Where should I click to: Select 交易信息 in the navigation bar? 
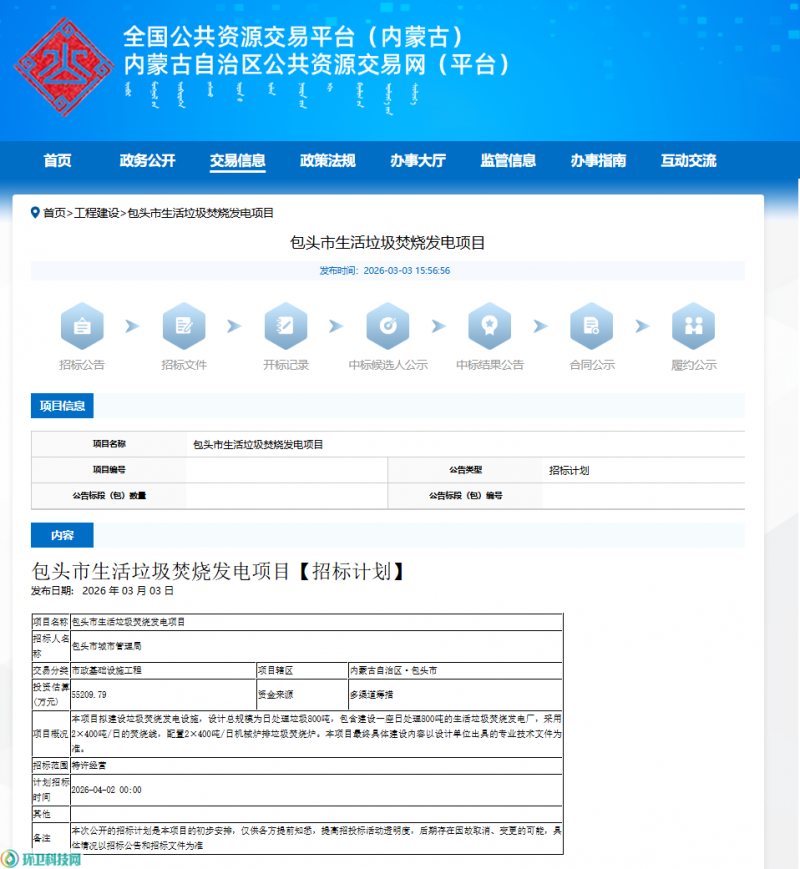pyautogui.click(x=237, y=161)
